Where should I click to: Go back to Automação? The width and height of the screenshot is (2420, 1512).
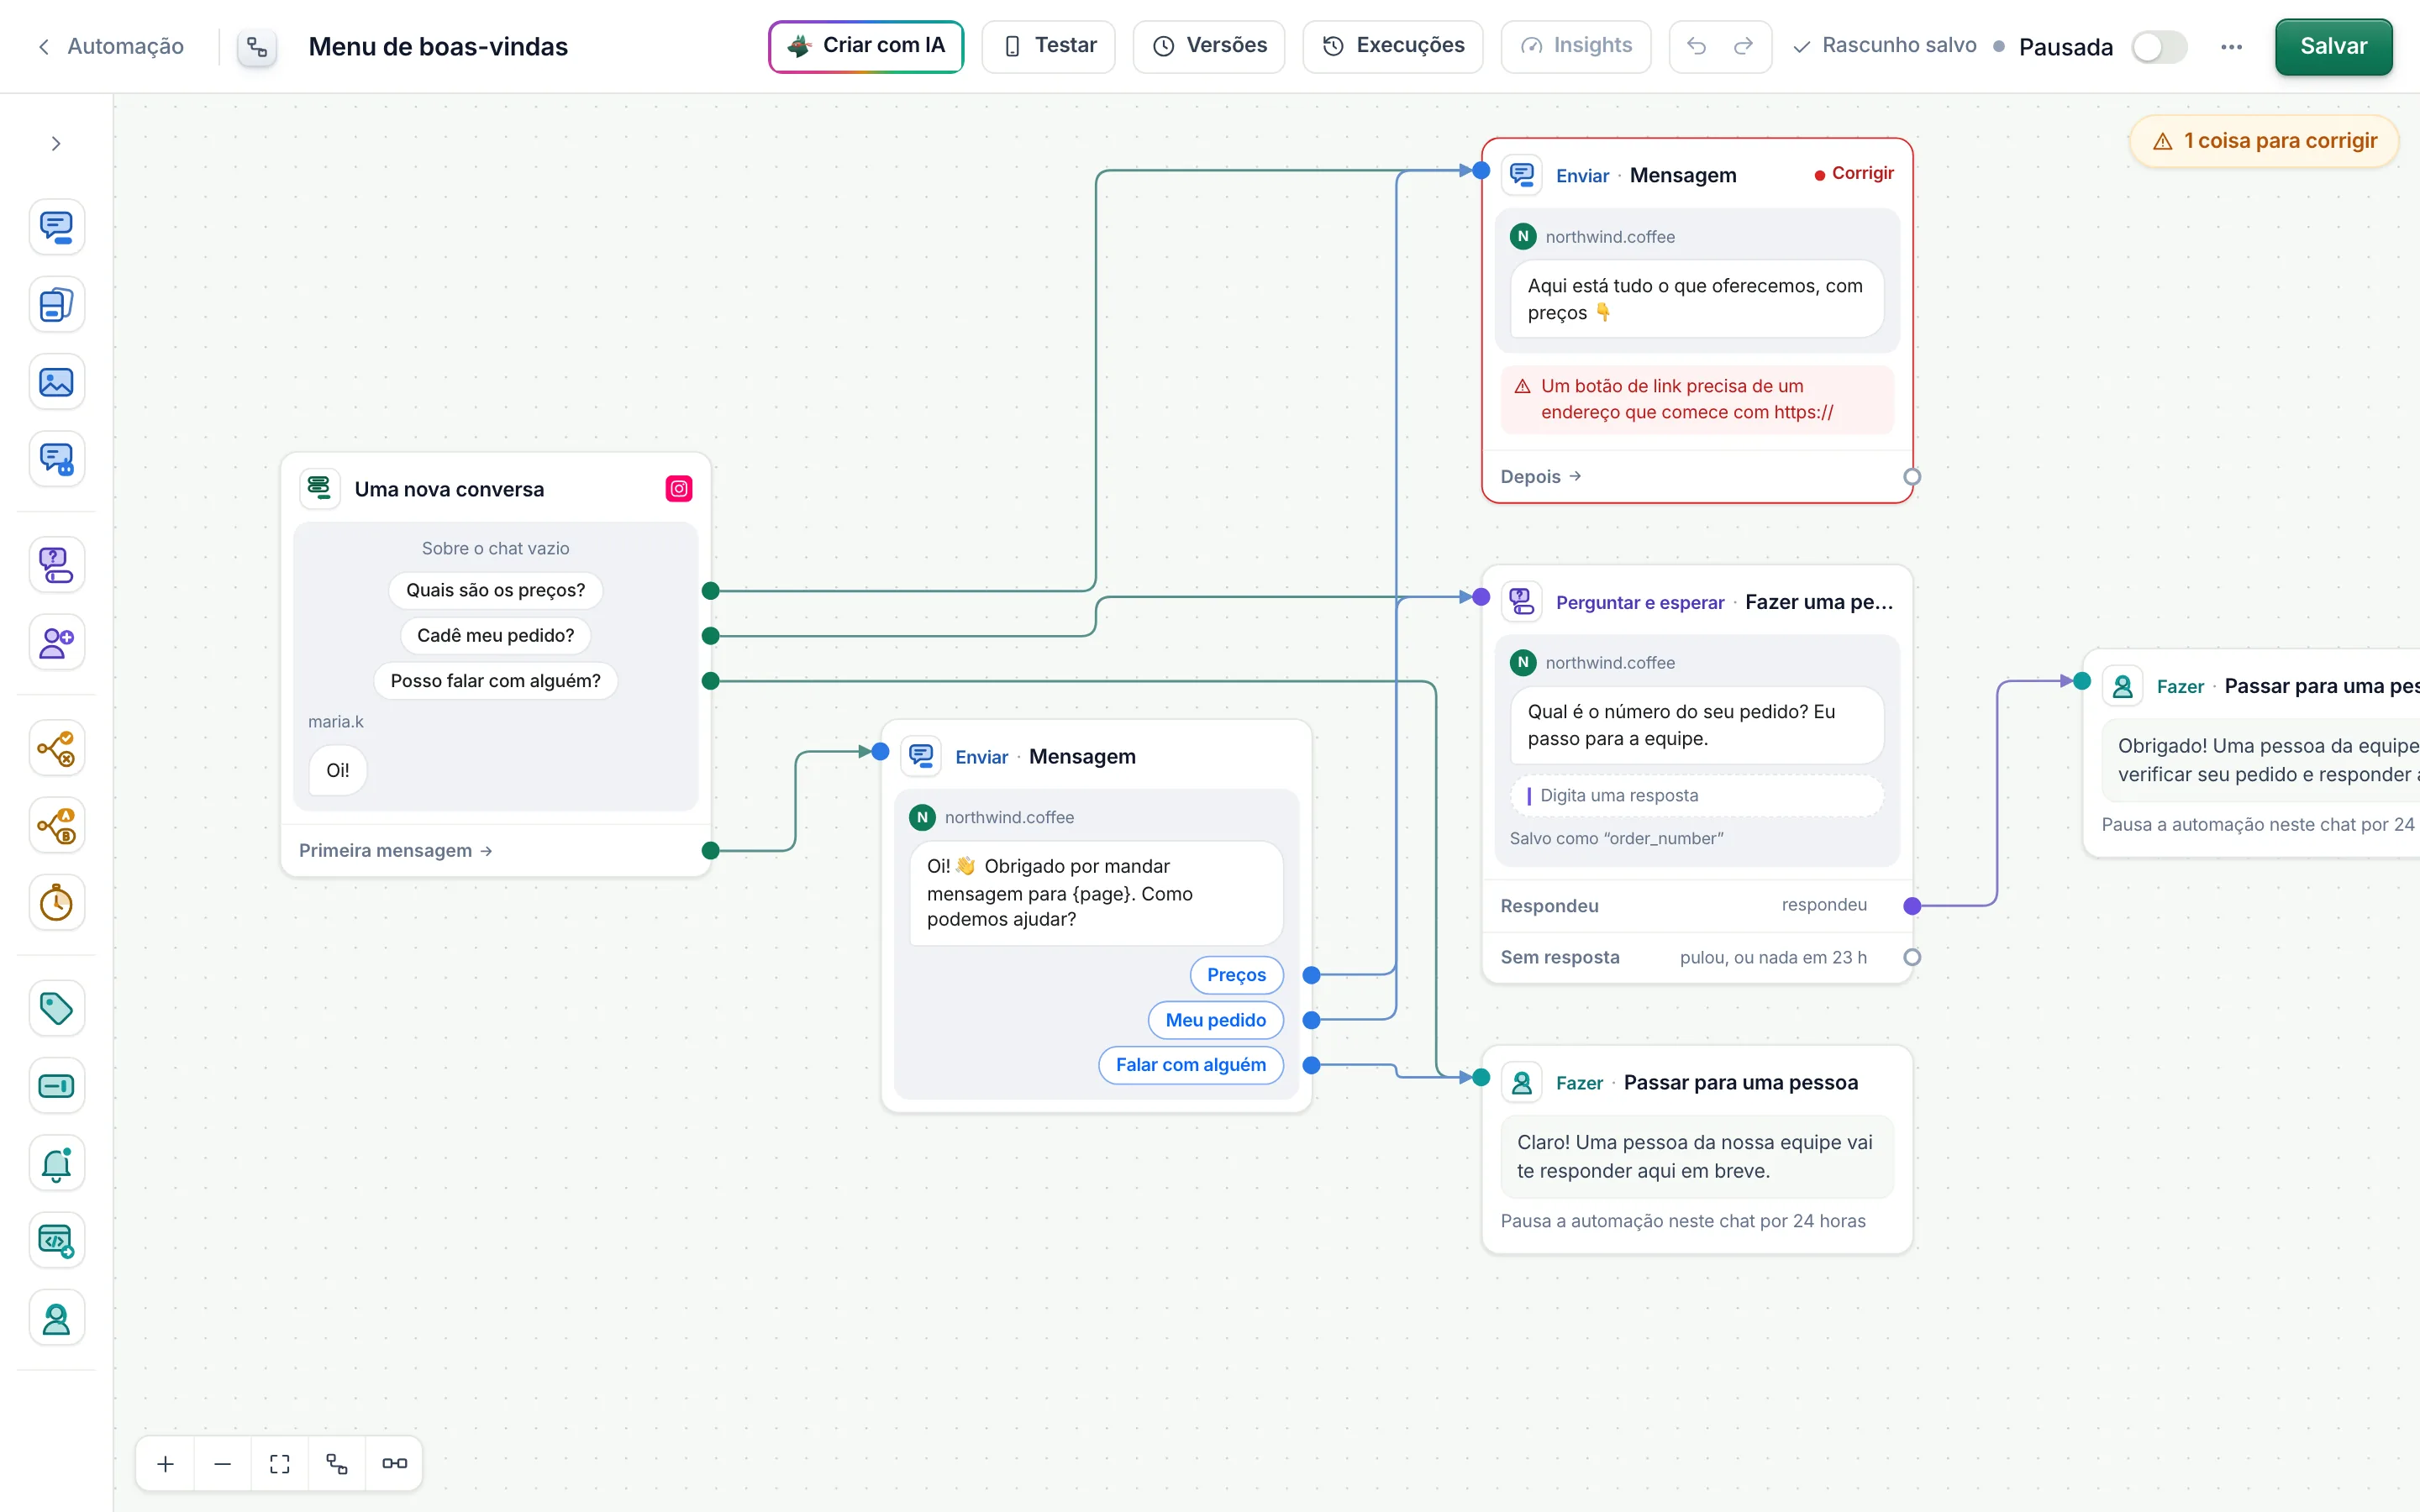pyautogui.click(x=111, y=46)
